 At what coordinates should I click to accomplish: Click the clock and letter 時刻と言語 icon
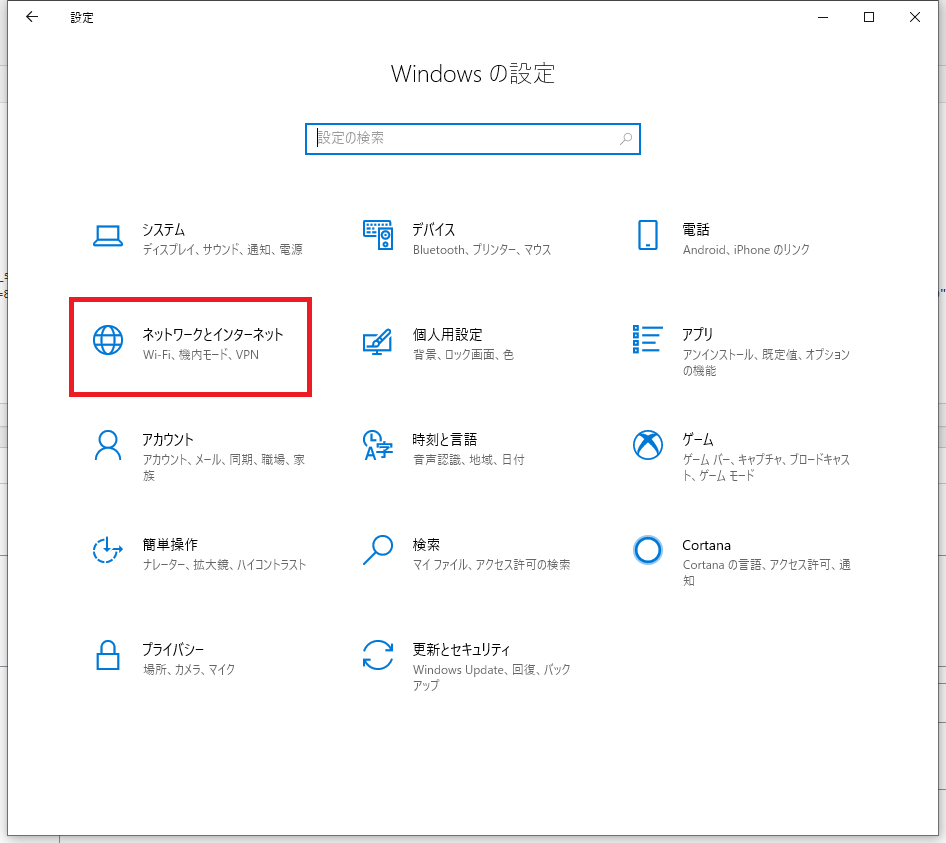[378, 445]
